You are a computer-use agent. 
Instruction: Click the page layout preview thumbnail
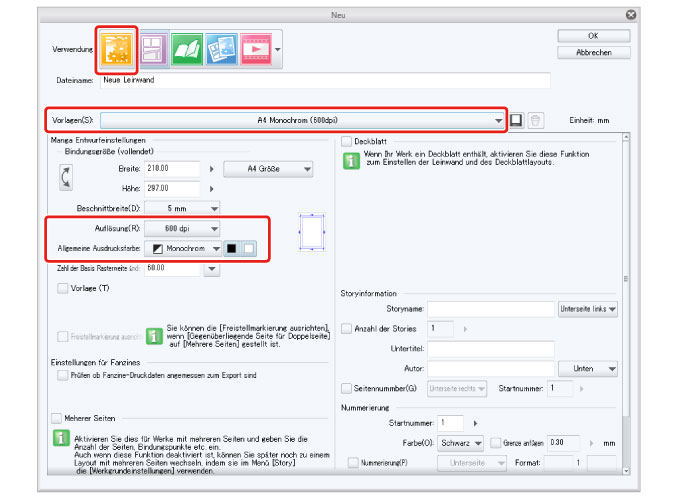(x=312, y=232)
